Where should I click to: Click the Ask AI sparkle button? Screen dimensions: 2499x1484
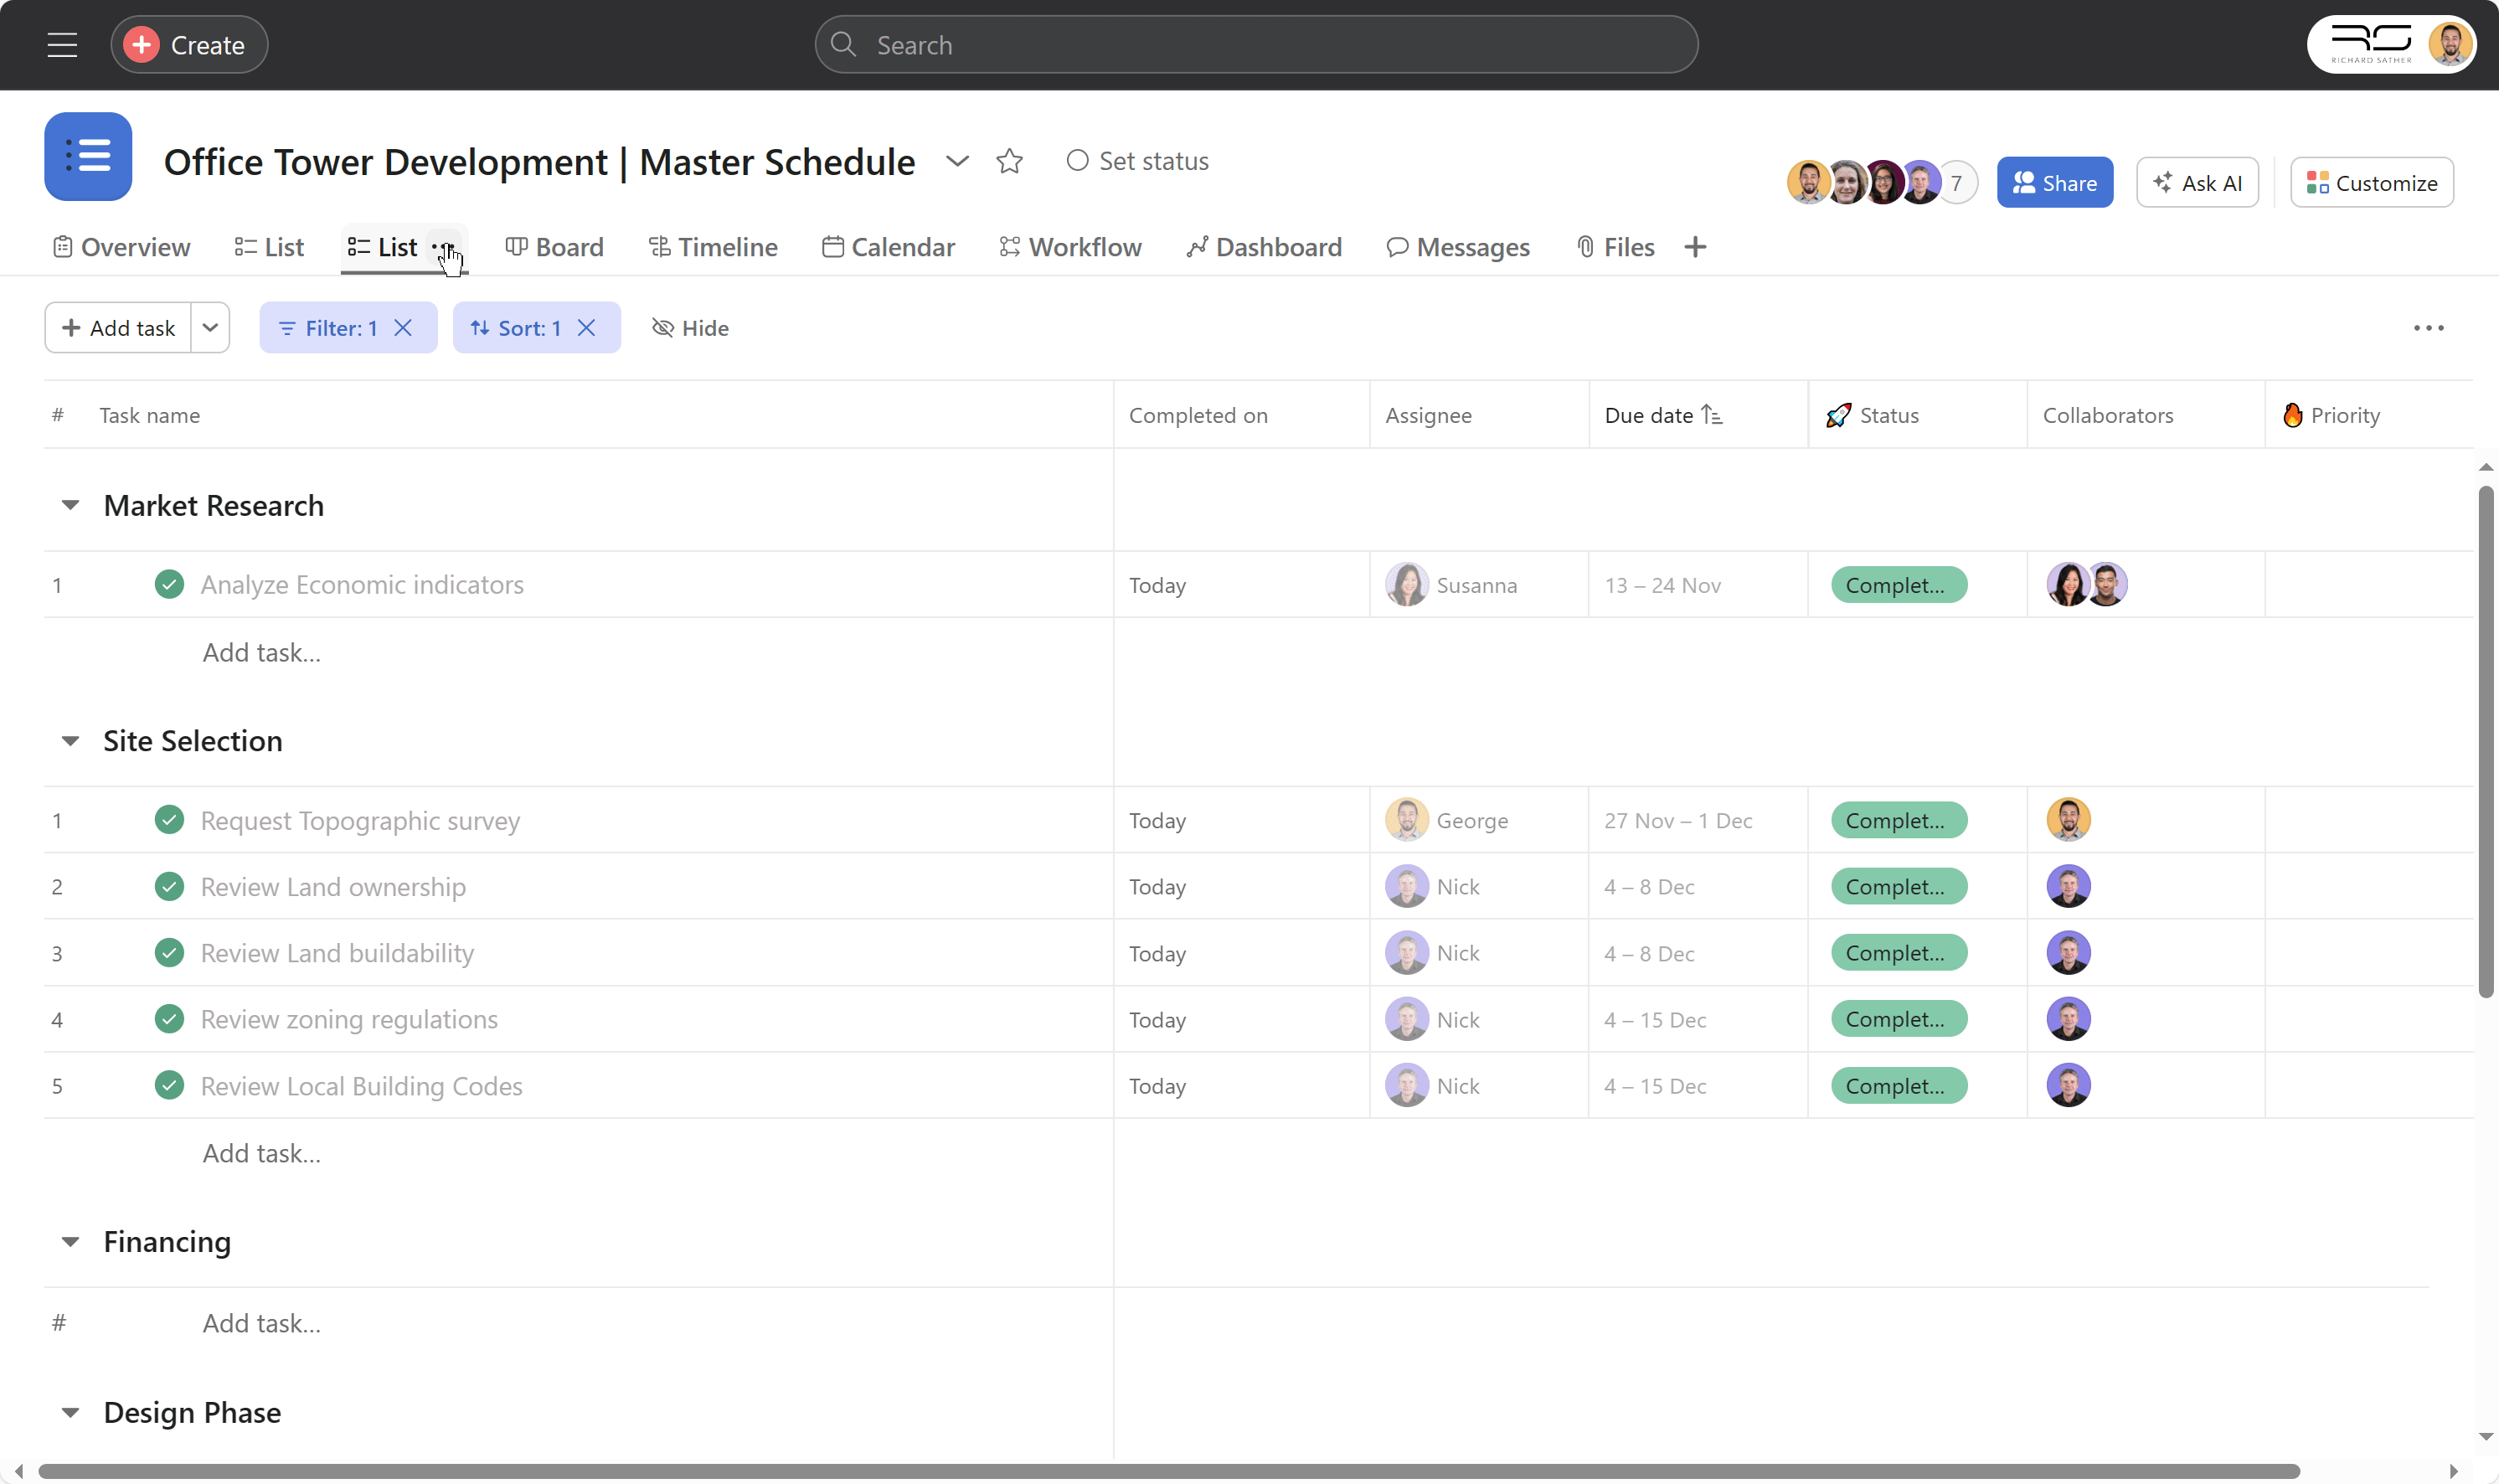(x=2196, y=183)
